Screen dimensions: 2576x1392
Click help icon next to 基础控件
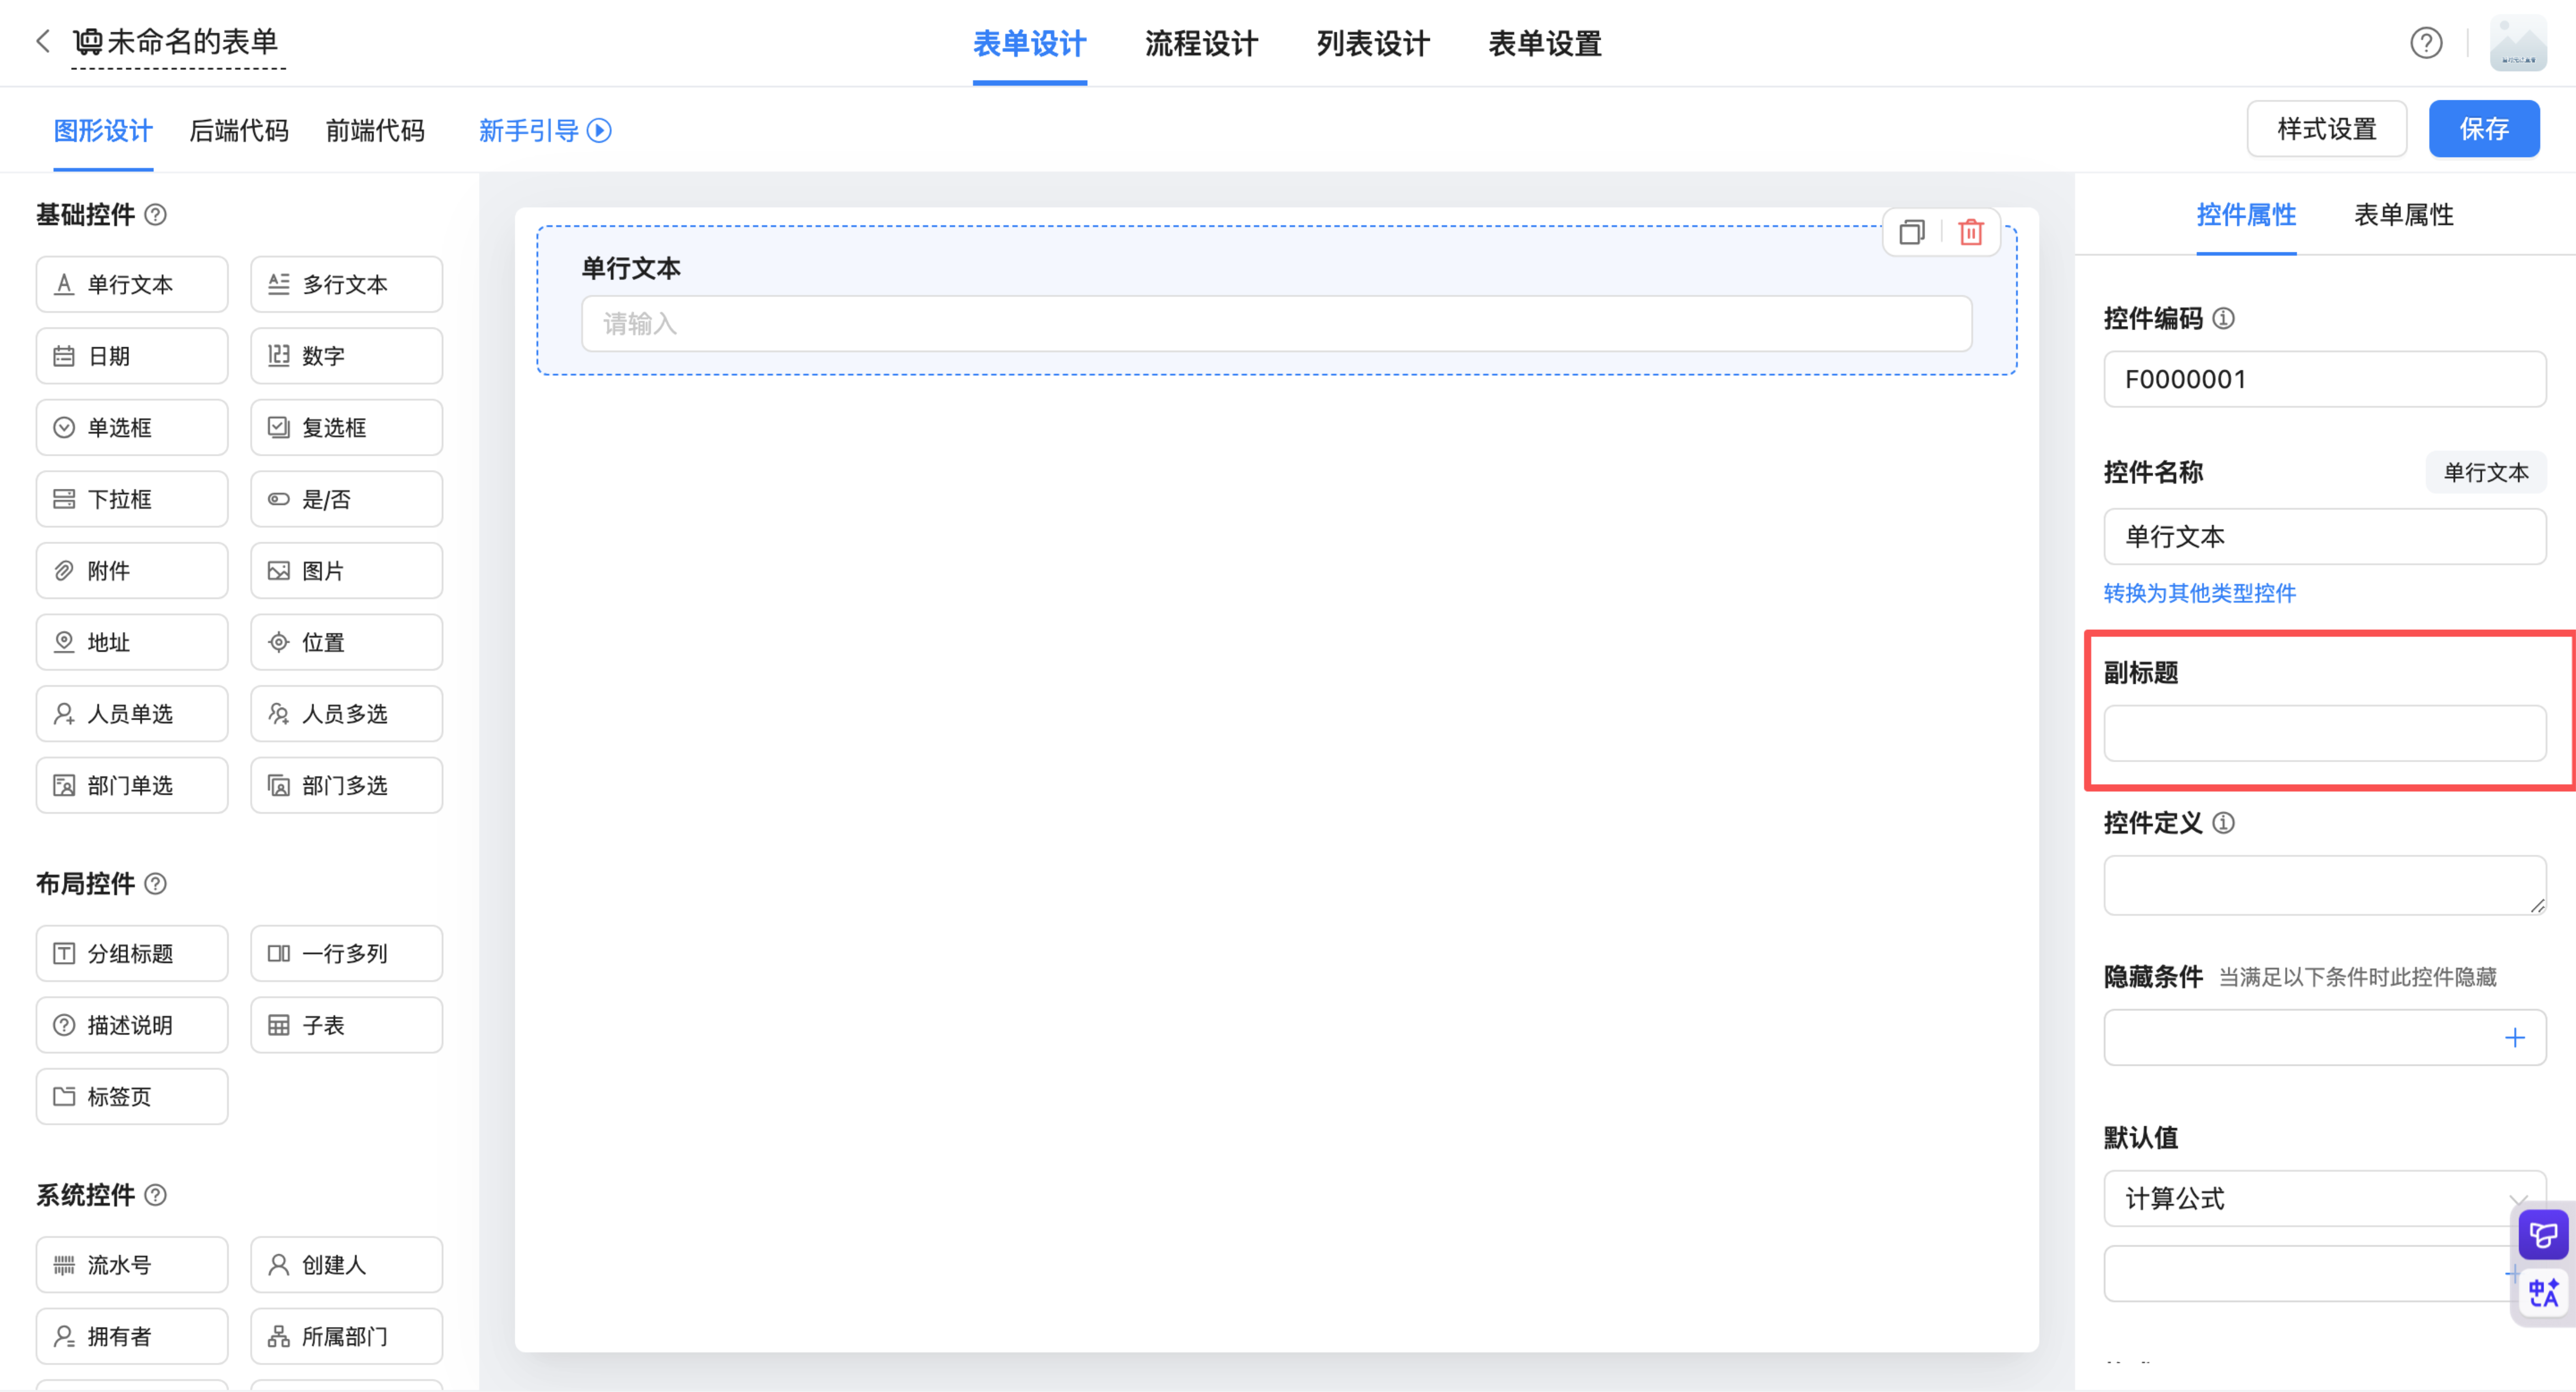[156, 214]
